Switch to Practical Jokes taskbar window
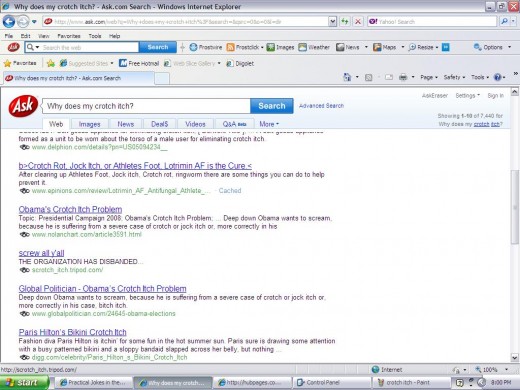The height and width of the screenshot is (390, 520). (94, 383)
